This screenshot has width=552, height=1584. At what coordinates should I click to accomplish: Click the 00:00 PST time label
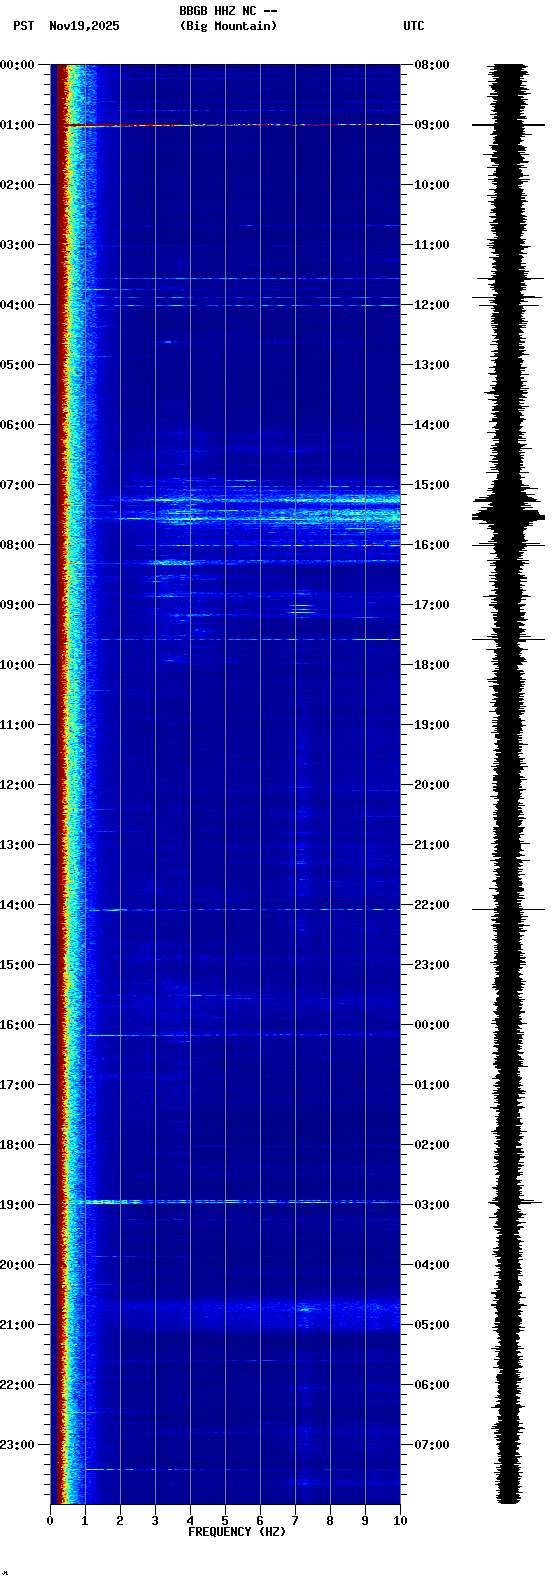tap(17, 65)
